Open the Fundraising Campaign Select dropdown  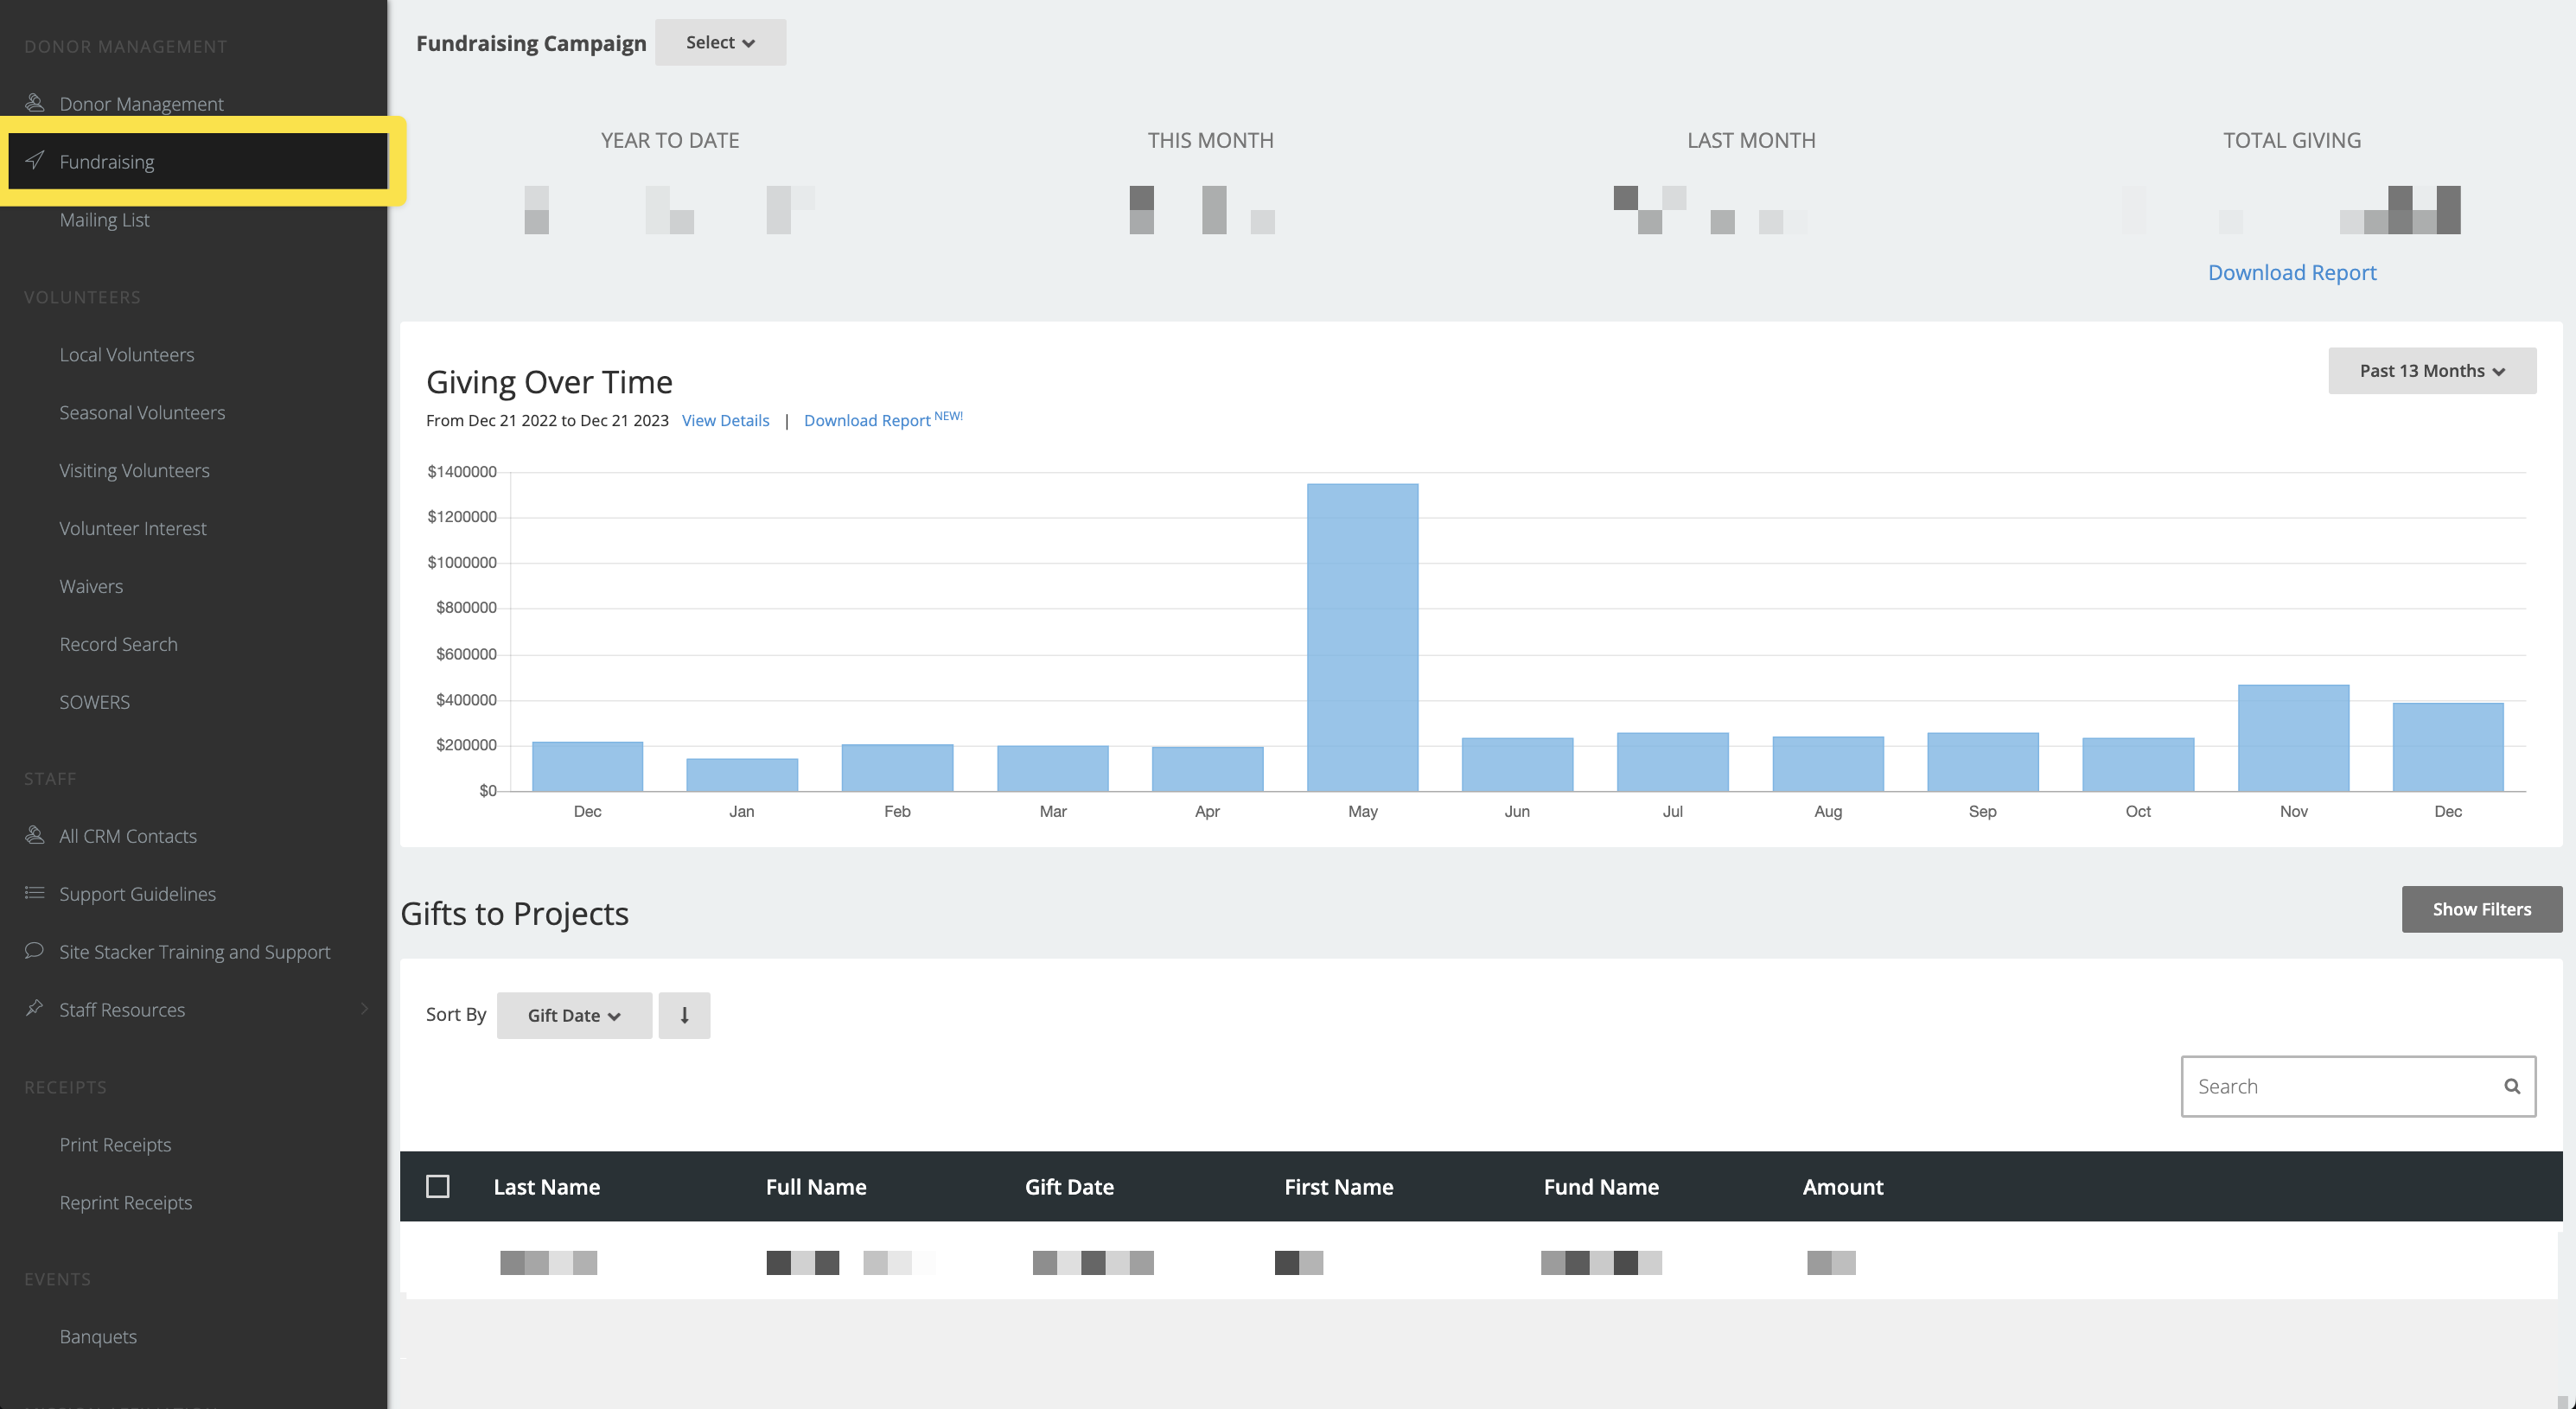[720, 42]
